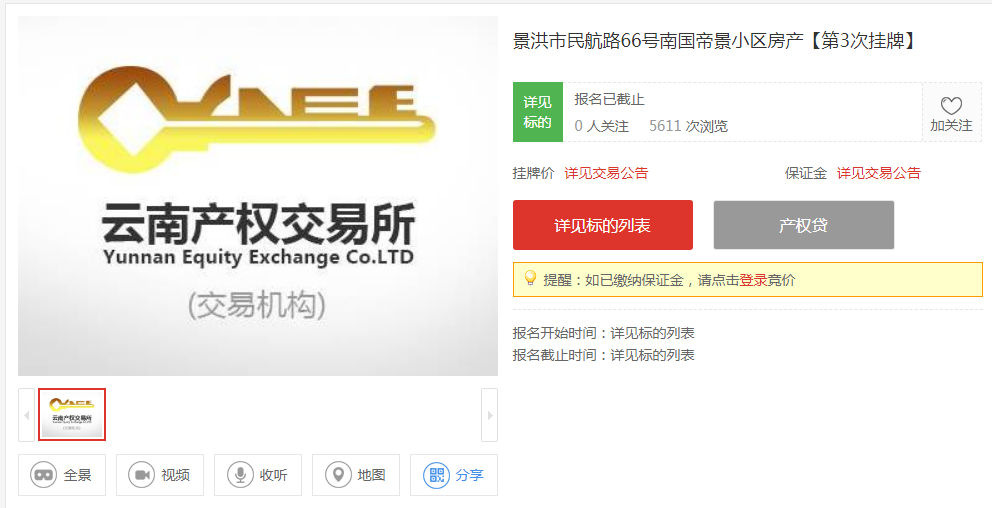The height and width of the screenshot is (508, 992).
Task: Click 详见交易公告 next to 挂牌价
Action: click(x=606, y=173)
